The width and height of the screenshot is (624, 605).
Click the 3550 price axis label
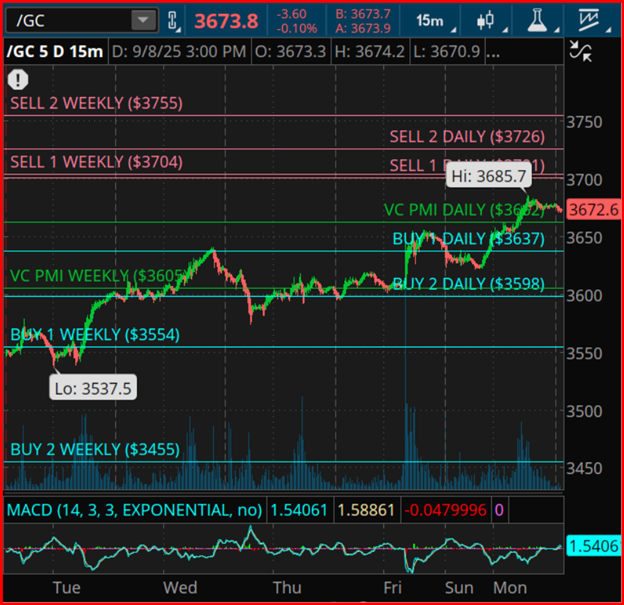click(x=584, y=353)
